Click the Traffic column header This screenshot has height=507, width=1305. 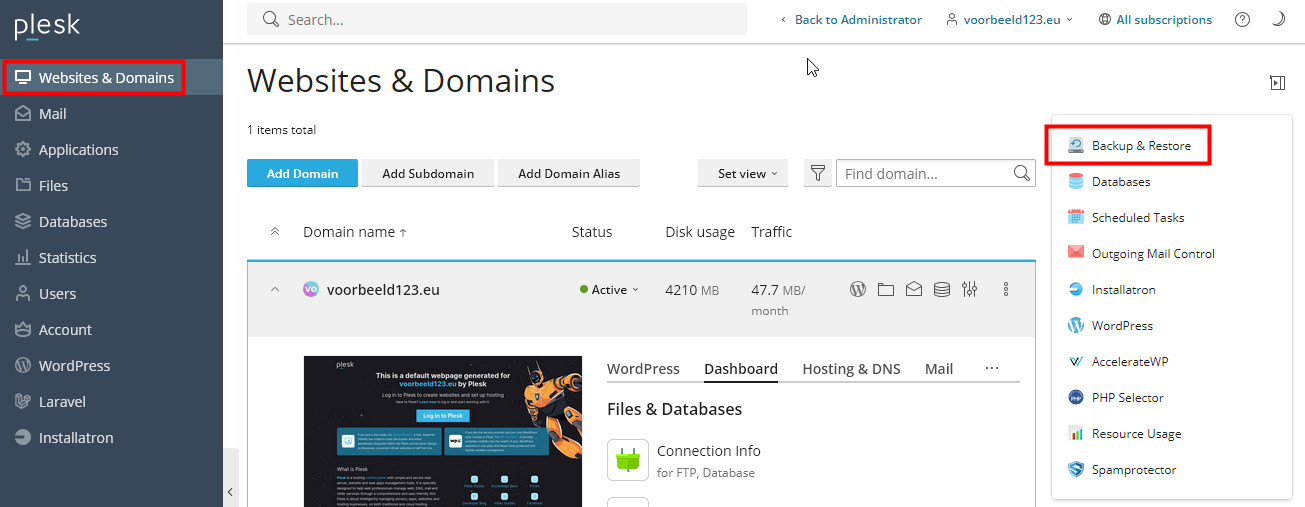[772, 232]
